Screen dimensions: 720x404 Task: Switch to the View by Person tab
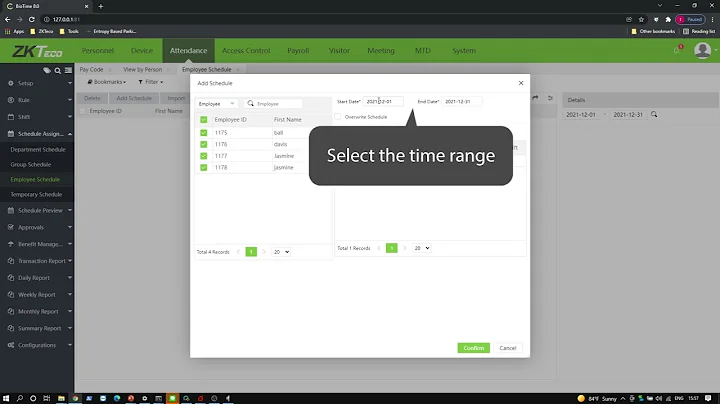coord(142,70)
